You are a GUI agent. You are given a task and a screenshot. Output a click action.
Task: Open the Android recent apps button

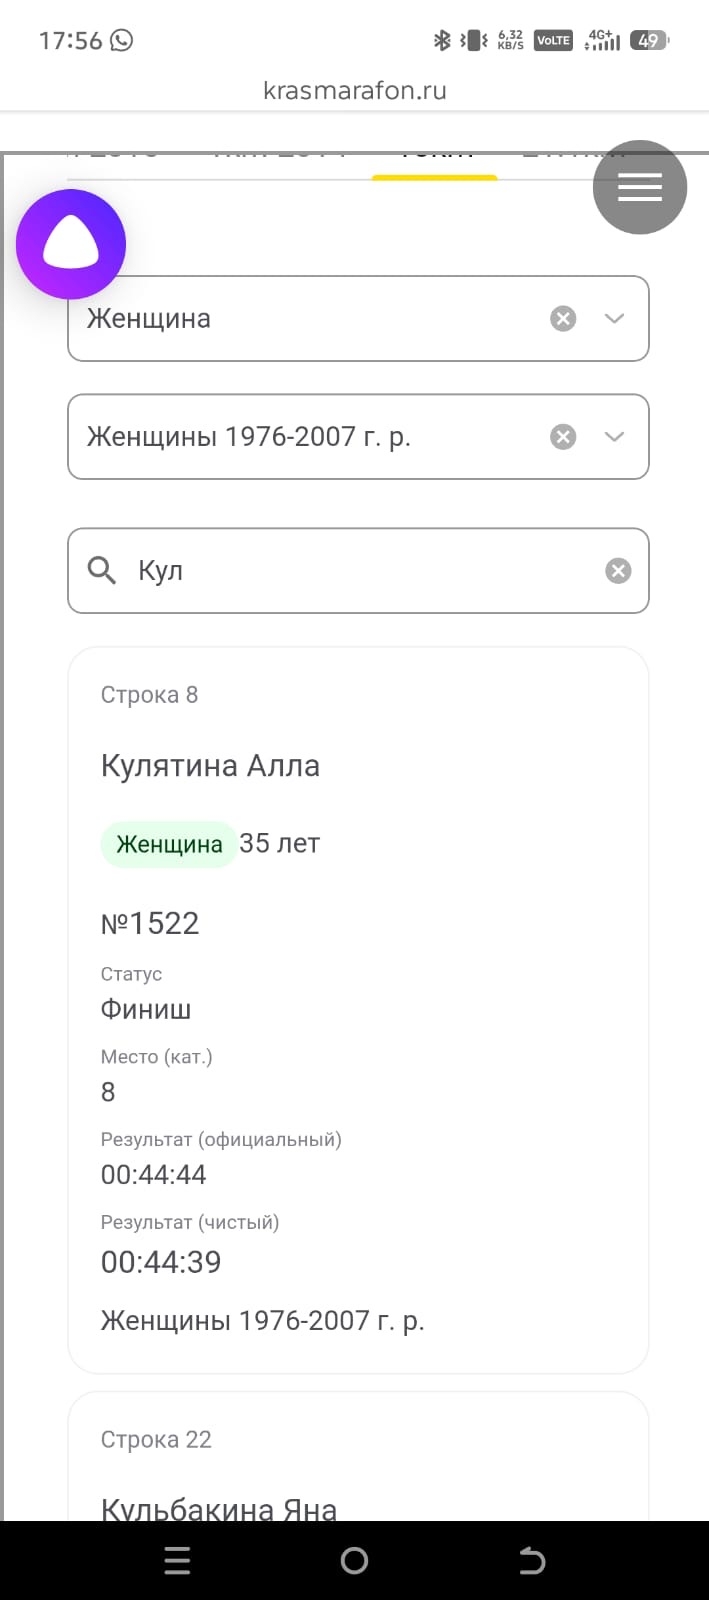pos(177,1560)
